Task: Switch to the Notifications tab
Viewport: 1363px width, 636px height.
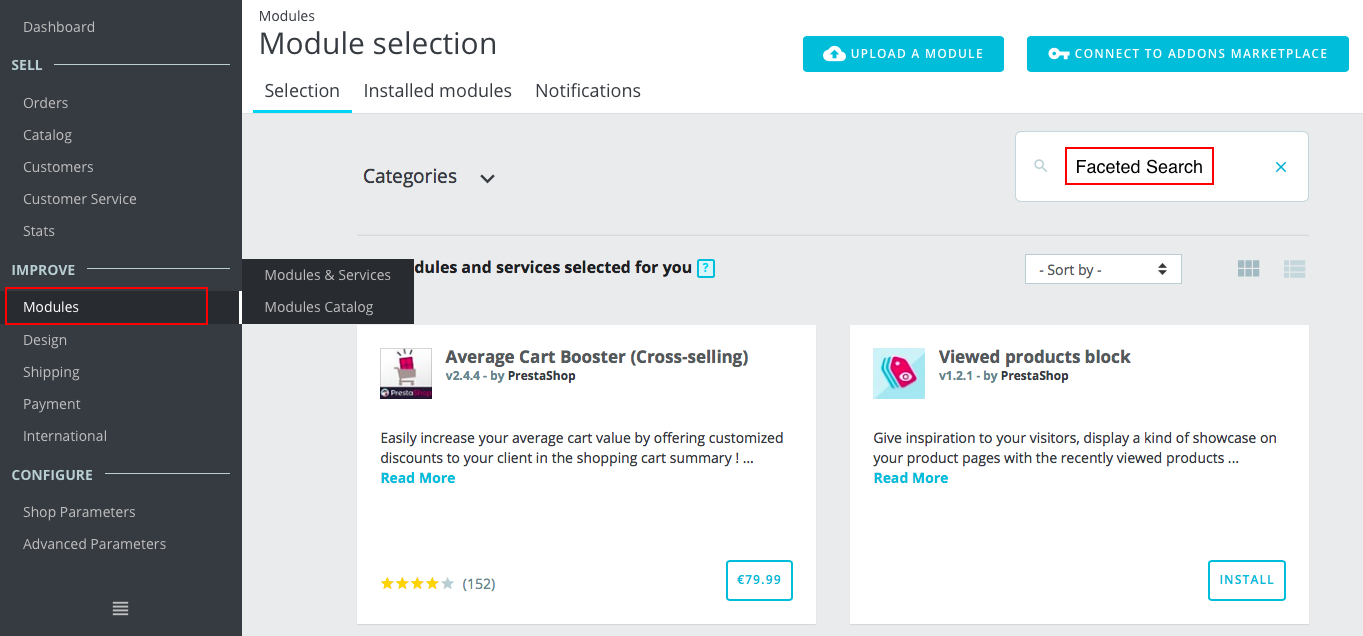Action: click(x=588, y=91)
